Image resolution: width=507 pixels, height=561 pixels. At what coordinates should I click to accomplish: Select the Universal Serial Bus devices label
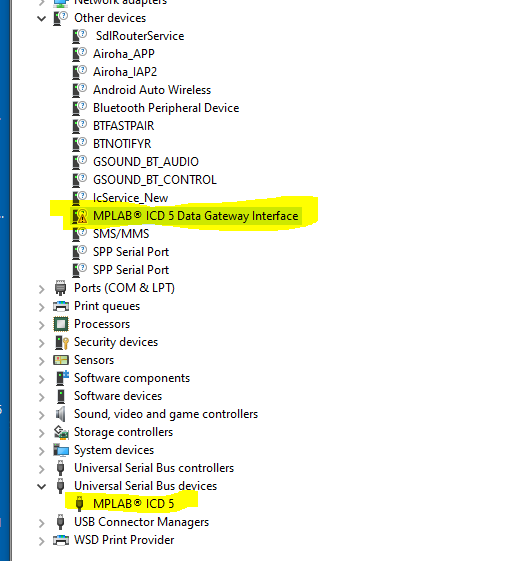(146, 486)
